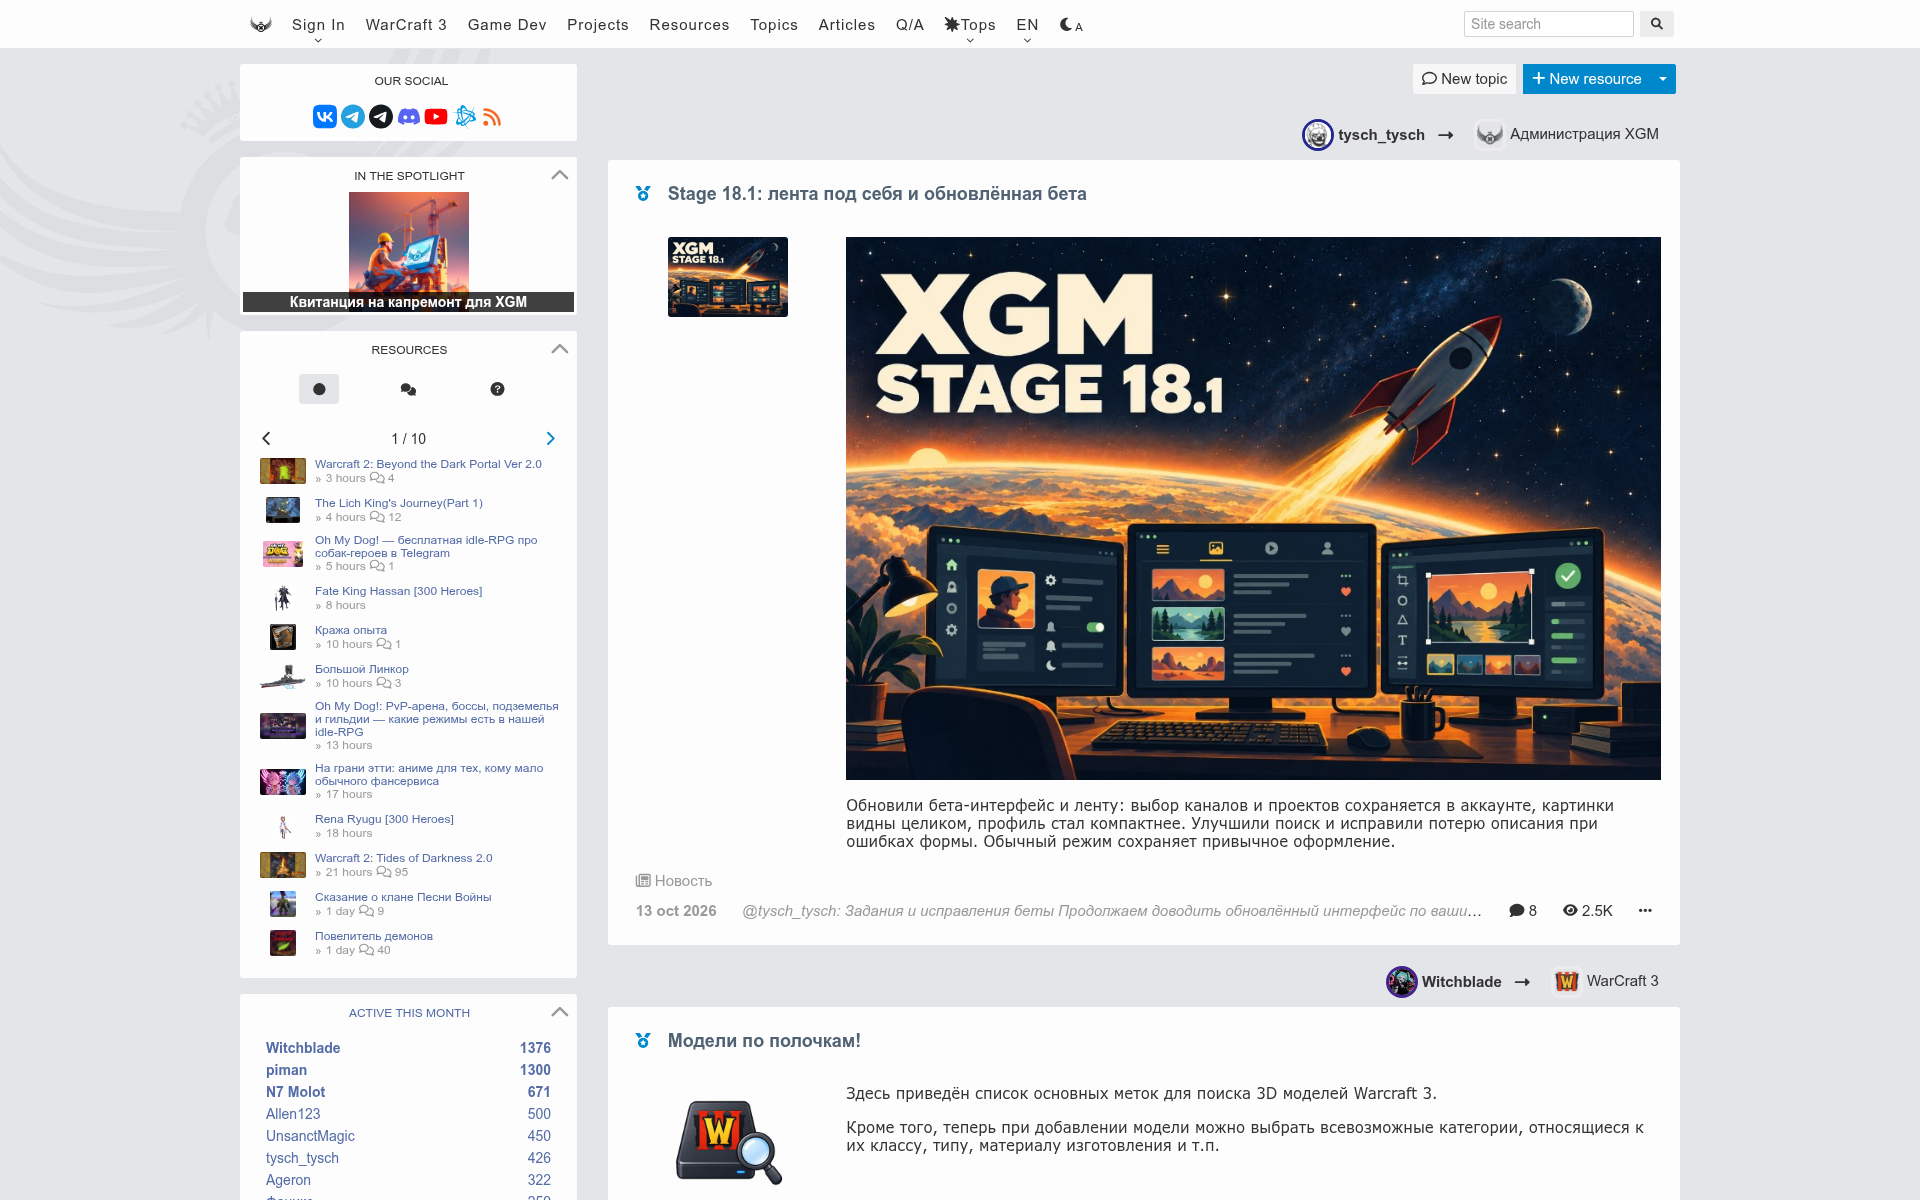Open the Discord server link
This screenshot has height=1200, width=1920.
point(409,117)
